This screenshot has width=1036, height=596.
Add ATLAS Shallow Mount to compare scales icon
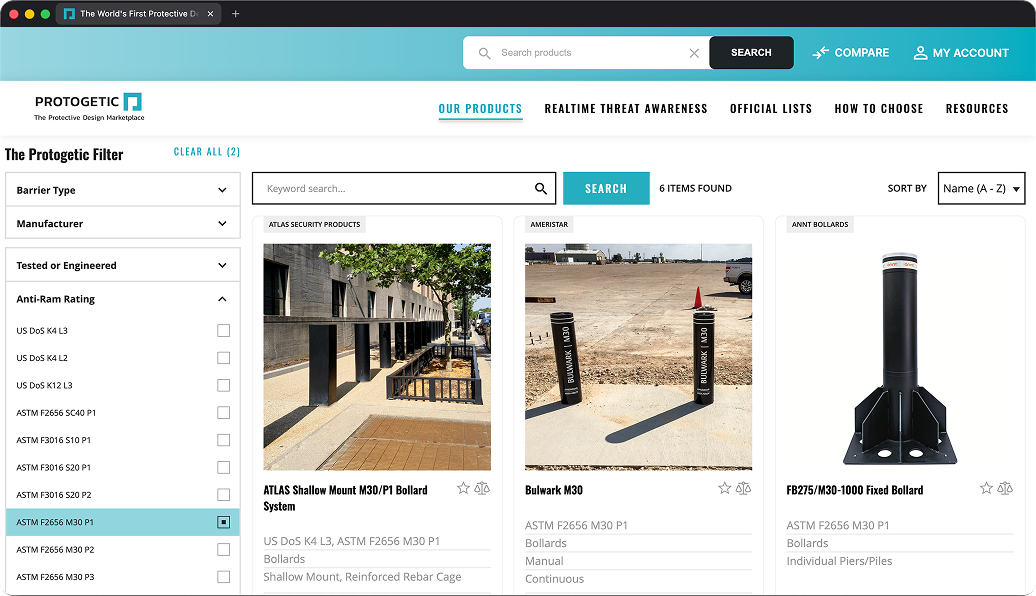[482, 488]
